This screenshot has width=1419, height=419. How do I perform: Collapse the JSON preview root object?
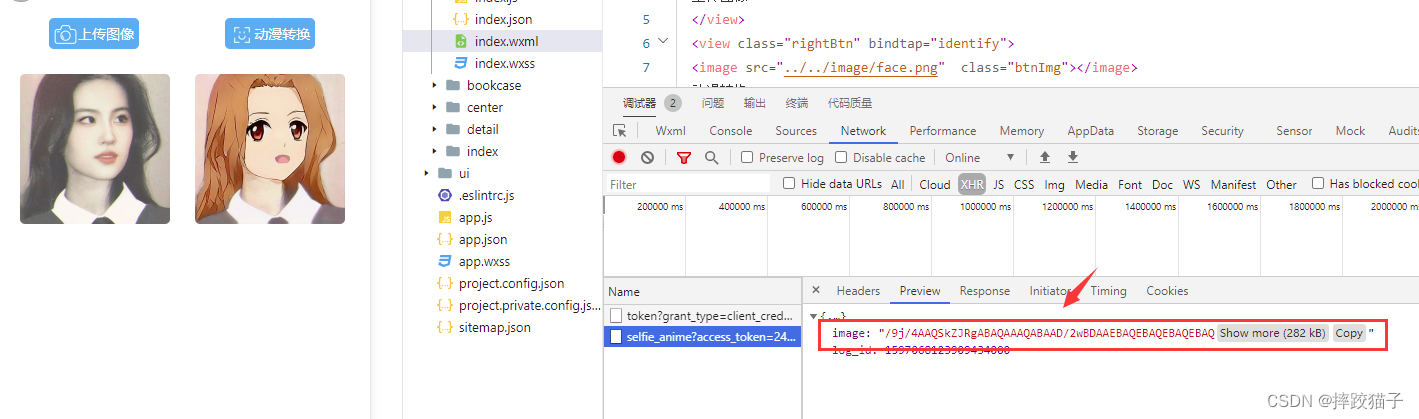pyautogui.click(x=813, y=317)
